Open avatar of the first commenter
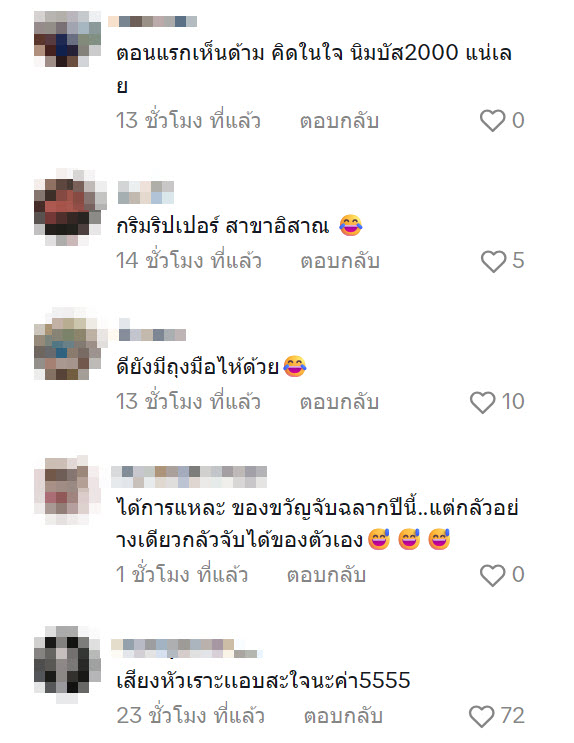Viewport: 574px width, 743px height. [x=67, y=39]
